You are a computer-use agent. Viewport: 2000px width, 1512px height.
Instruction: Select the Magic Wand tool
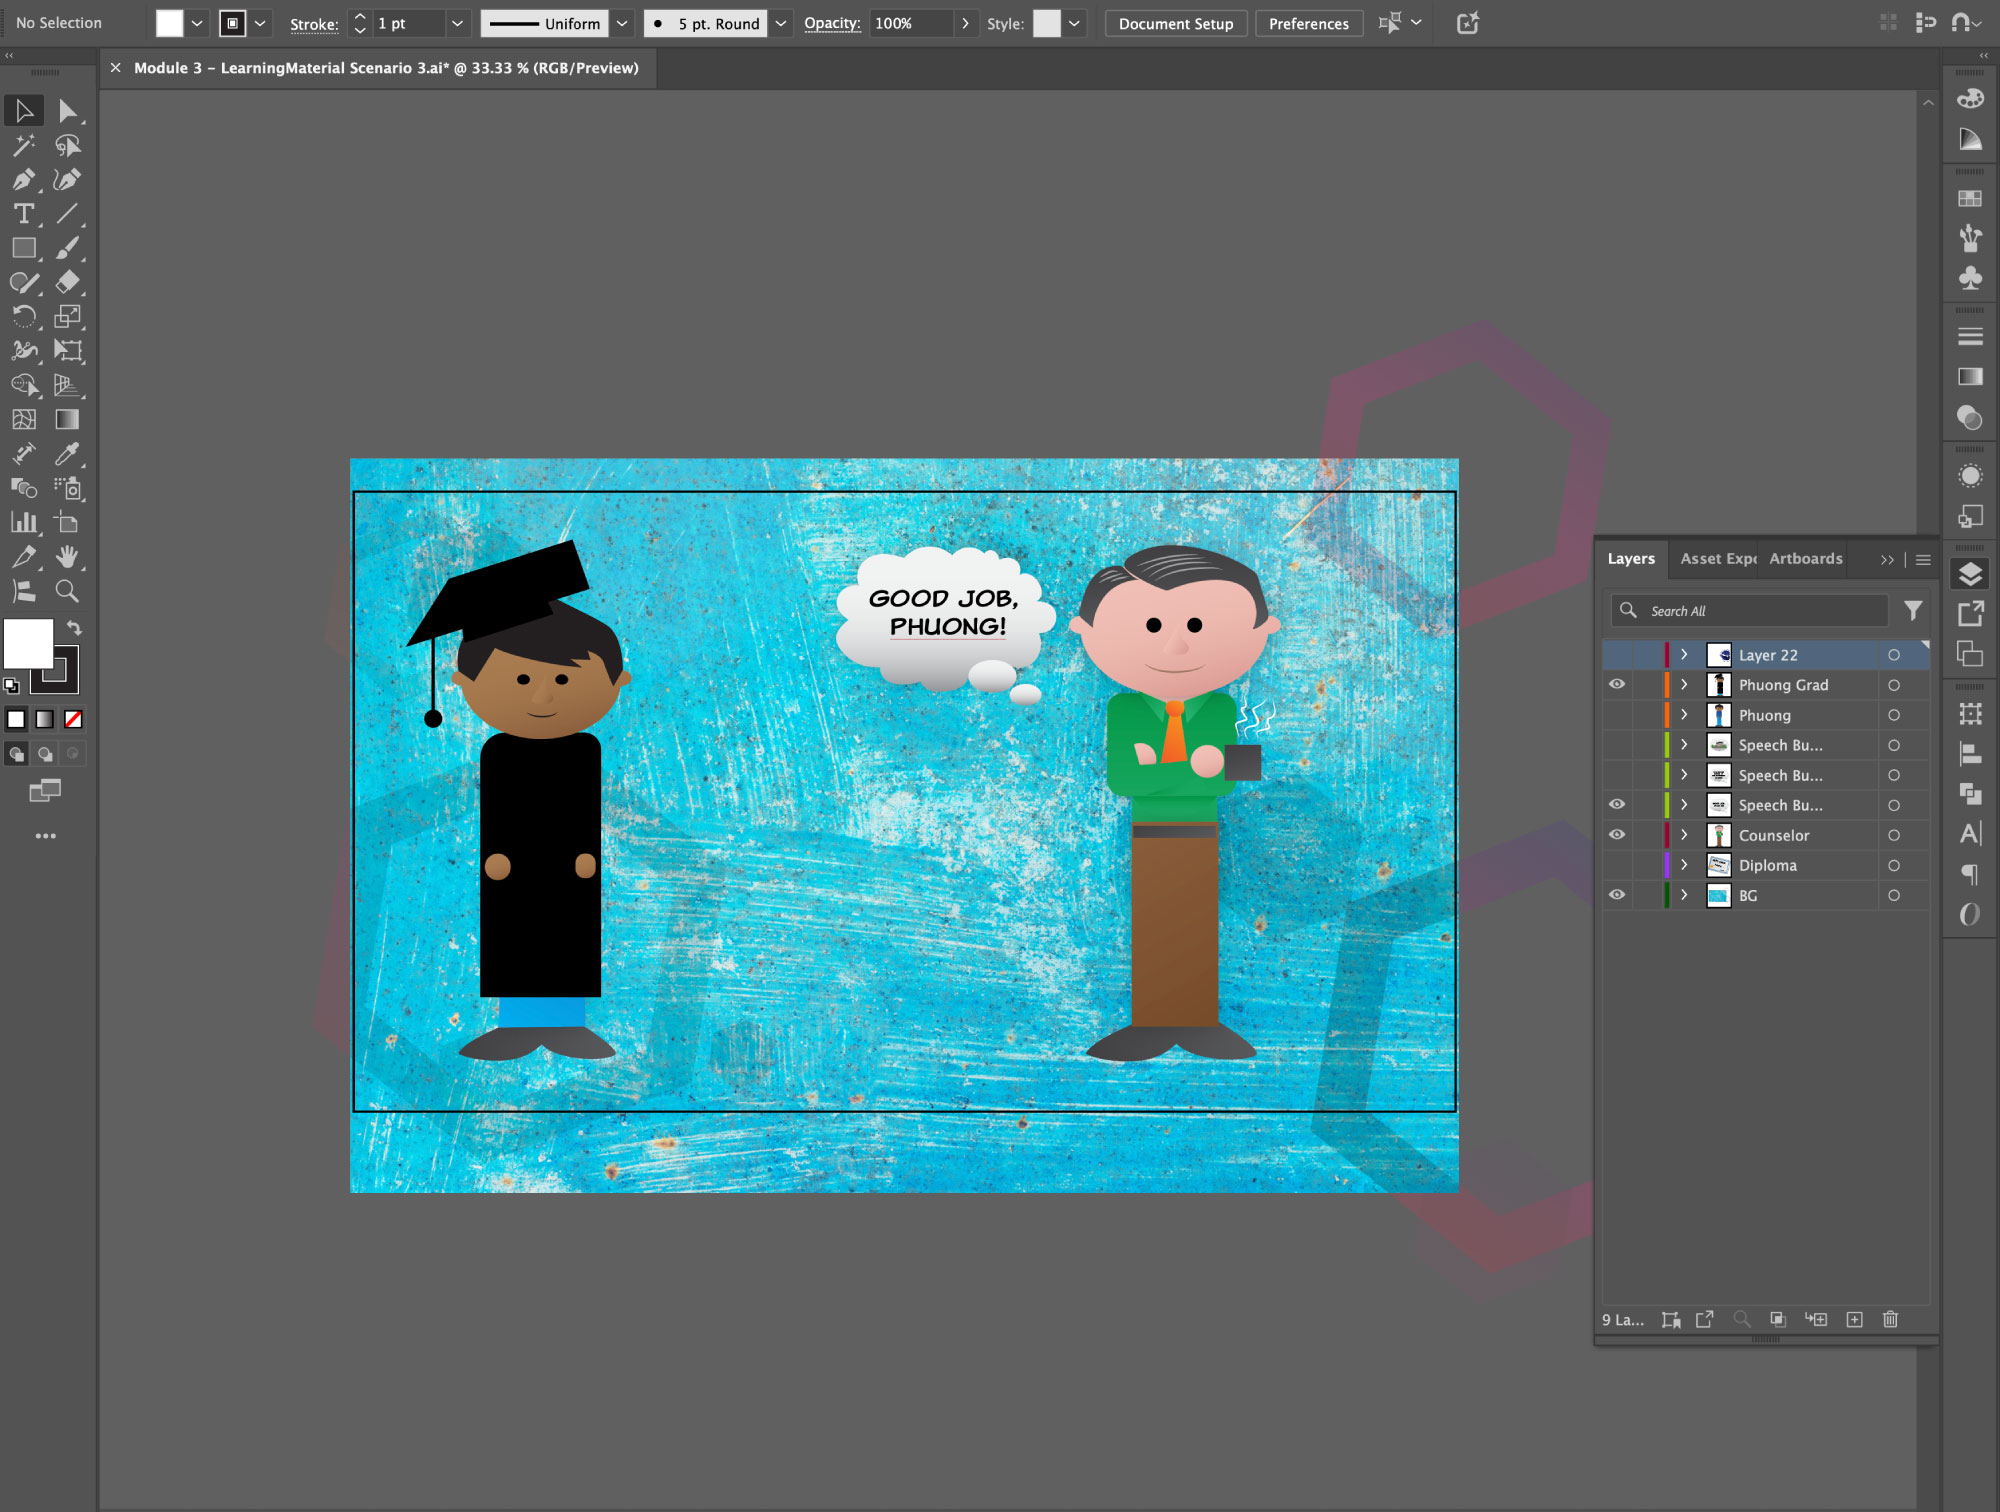point(23,146)
